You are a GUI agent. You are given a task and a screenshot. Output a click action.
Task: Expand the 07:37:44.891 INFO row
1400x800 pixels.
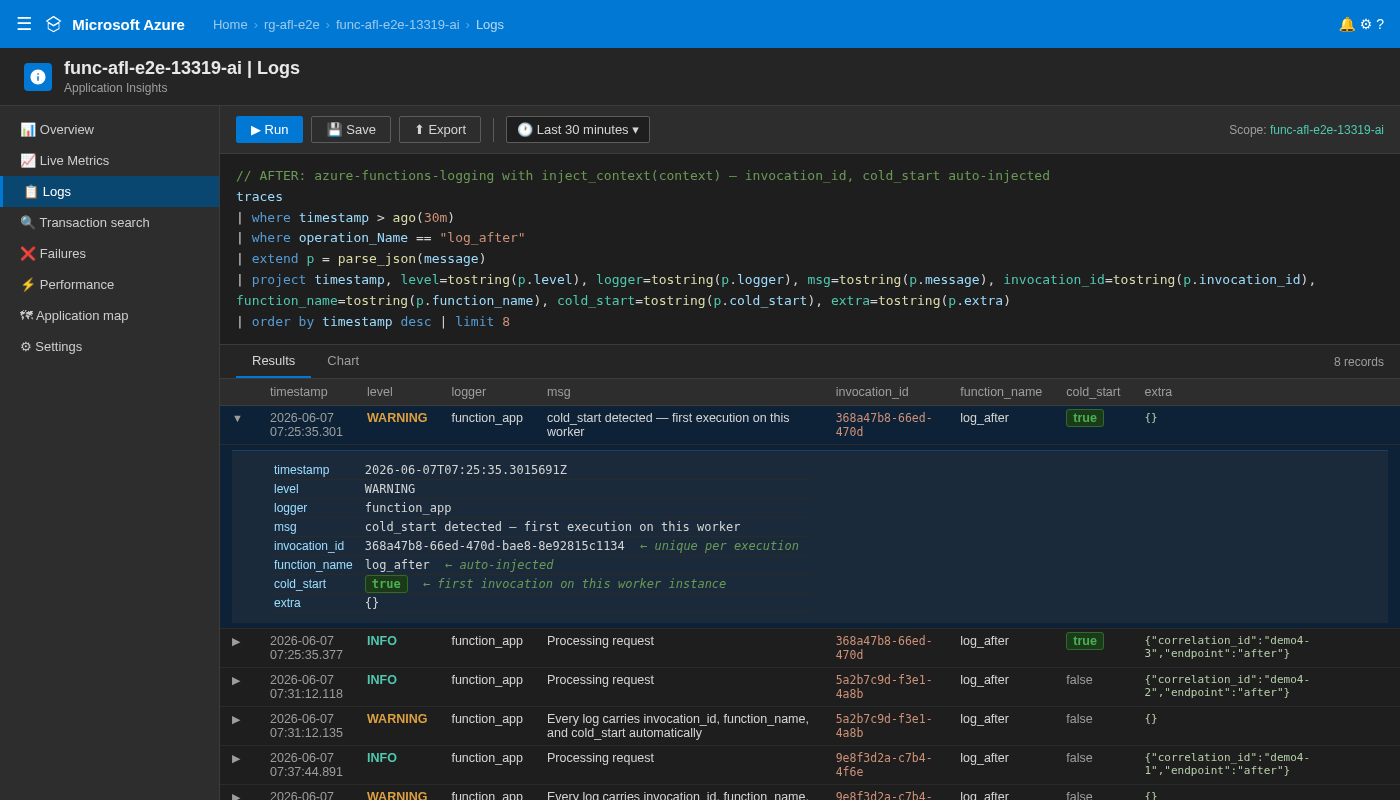click(237, 758)
